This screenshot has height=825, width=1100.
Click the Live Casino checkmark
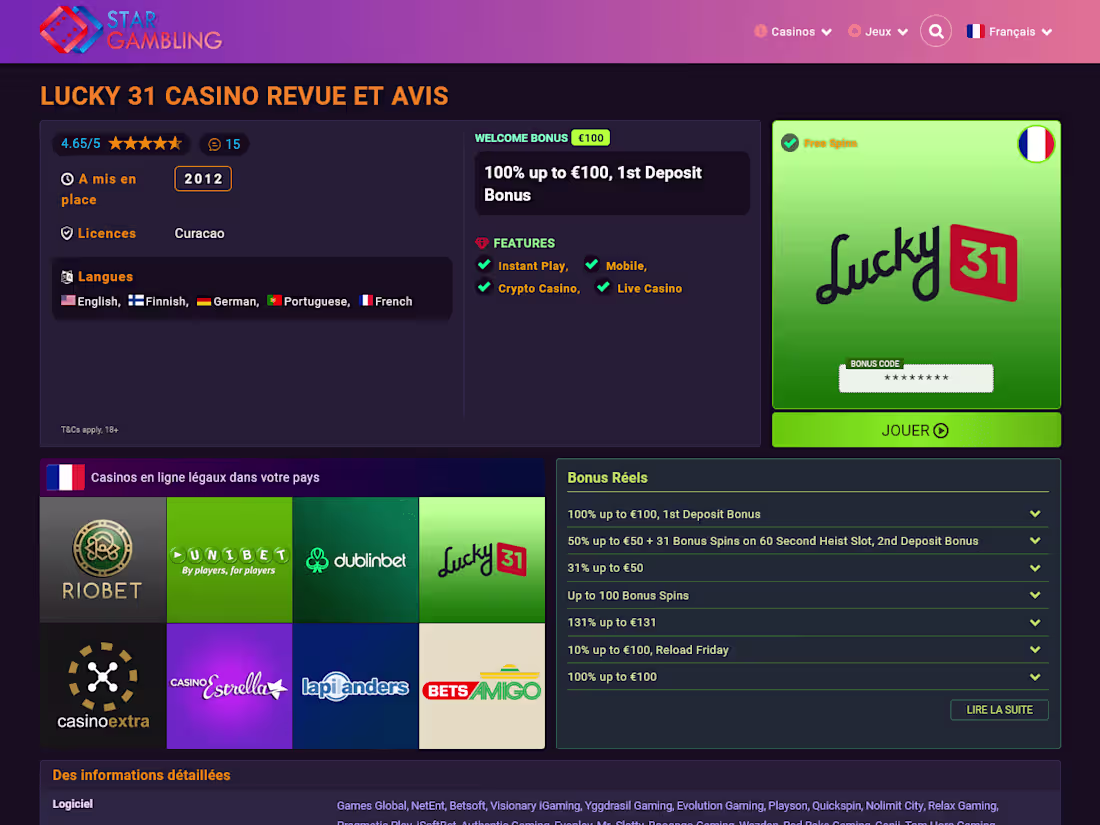(603, 287)
